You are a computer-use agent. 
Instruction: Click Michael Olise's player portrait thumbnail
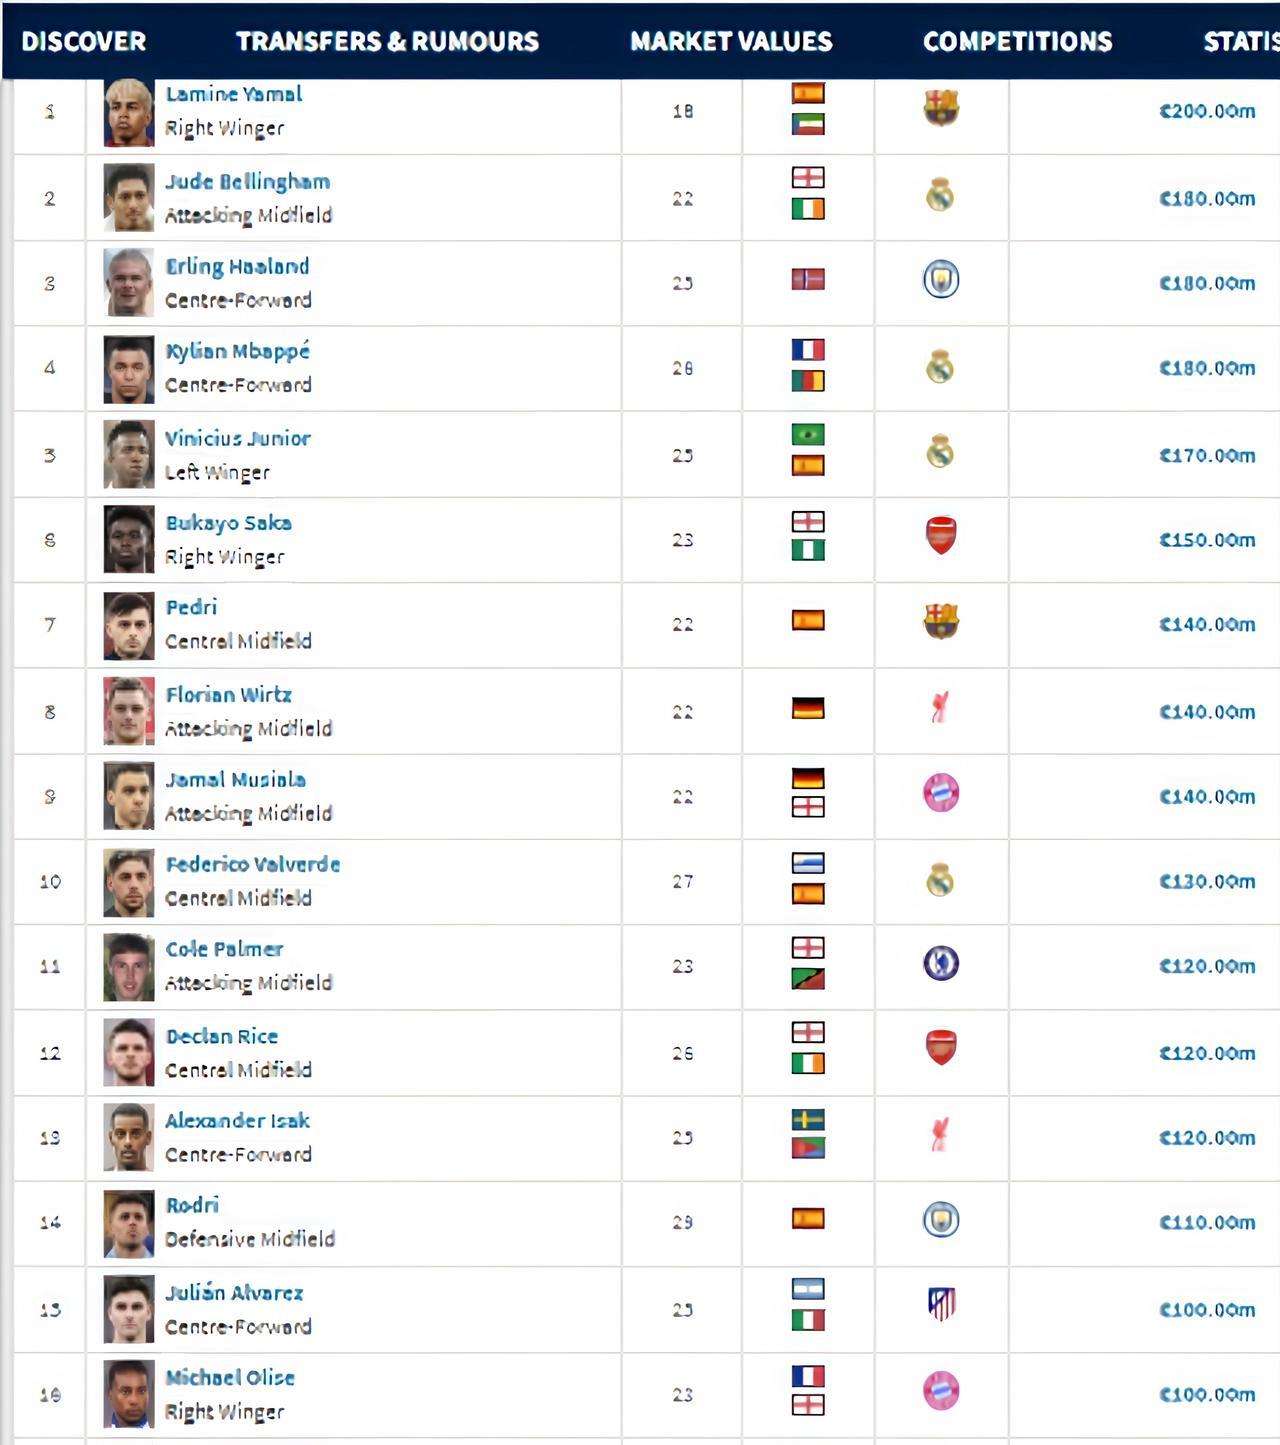pyautogui.click(x=129, y=1394)
